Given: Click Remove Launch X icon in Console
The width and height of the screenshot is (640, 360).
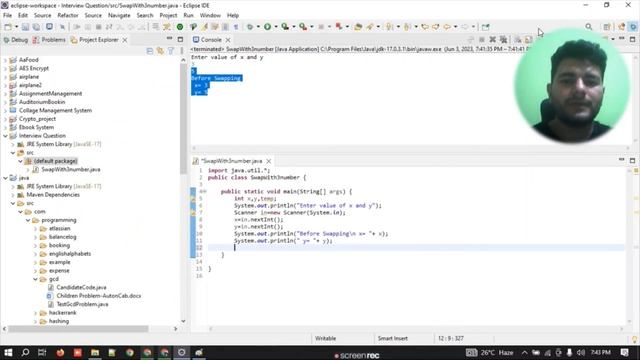Looking at the screenshot, I should (x=493, y=40).
